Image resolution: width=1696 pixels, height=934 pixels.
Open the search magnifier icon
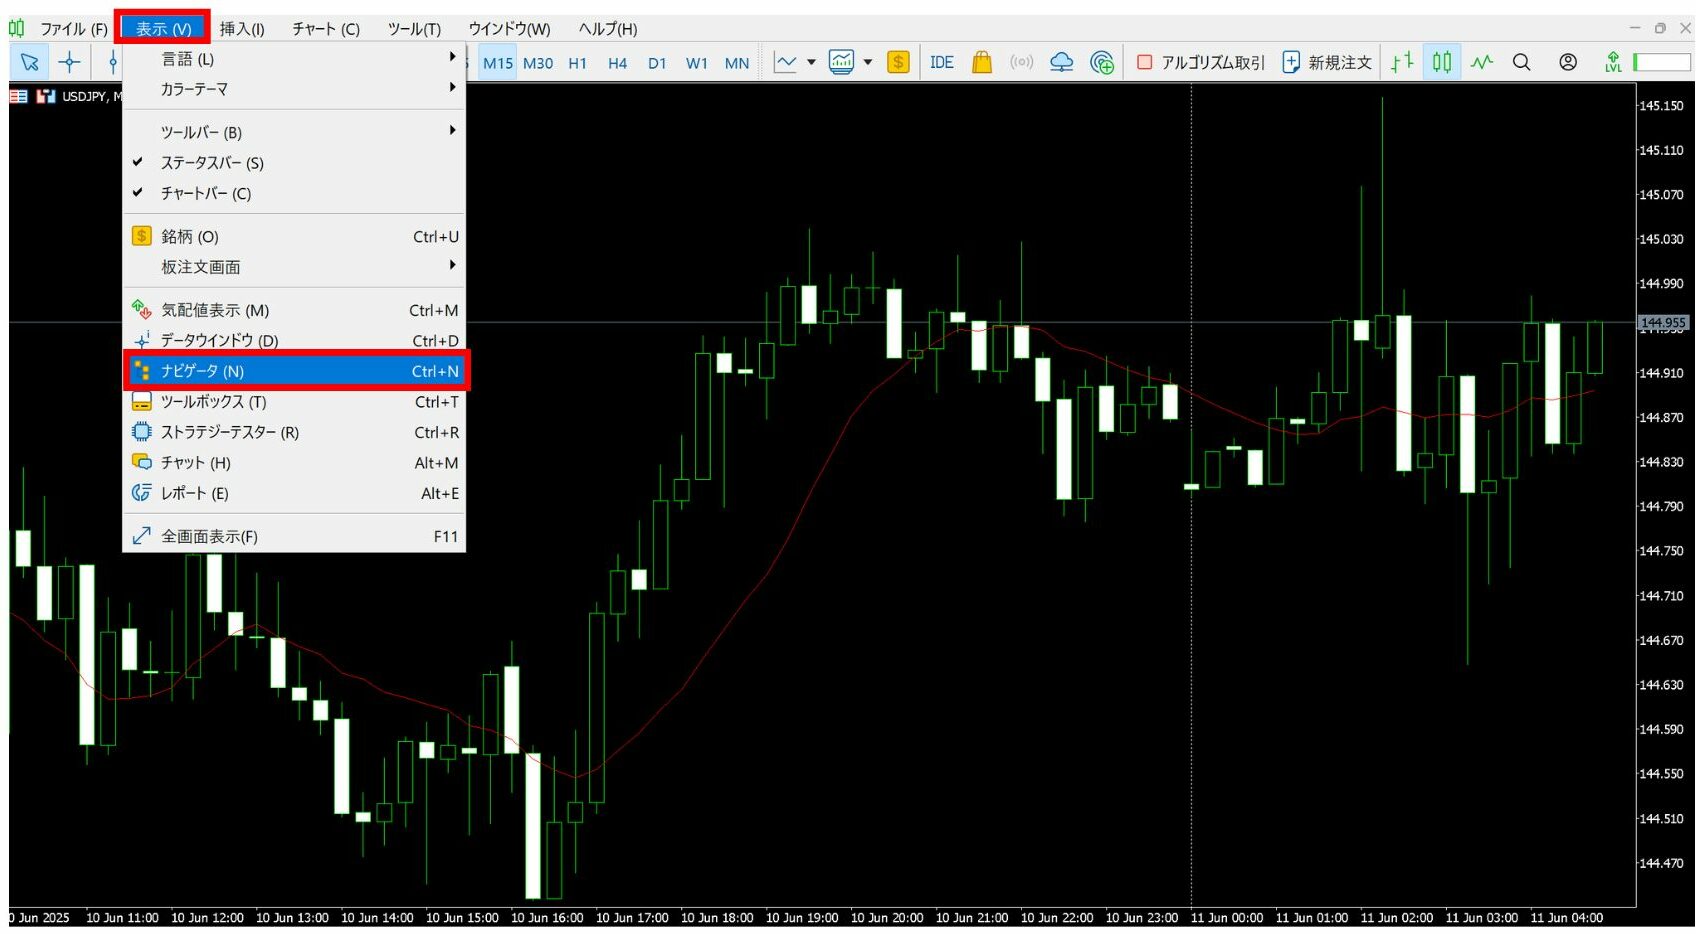[x=1521, y=62]
